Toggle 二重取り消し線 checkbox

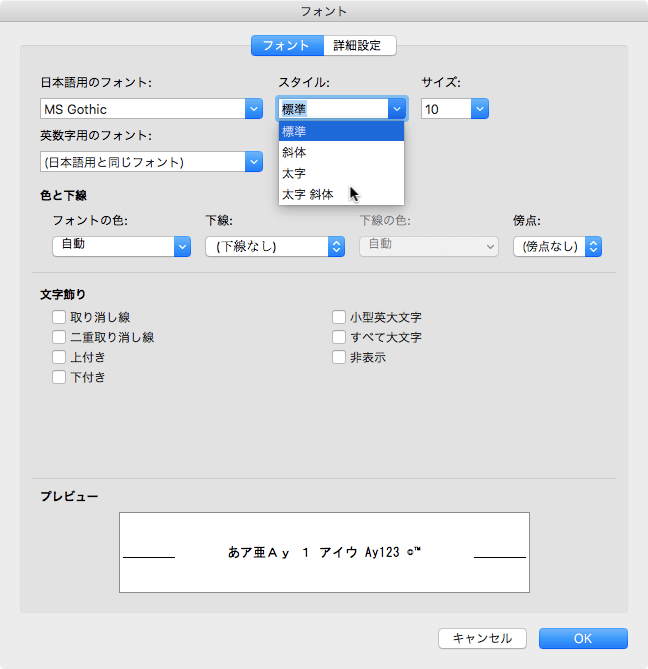coord(59,337)
